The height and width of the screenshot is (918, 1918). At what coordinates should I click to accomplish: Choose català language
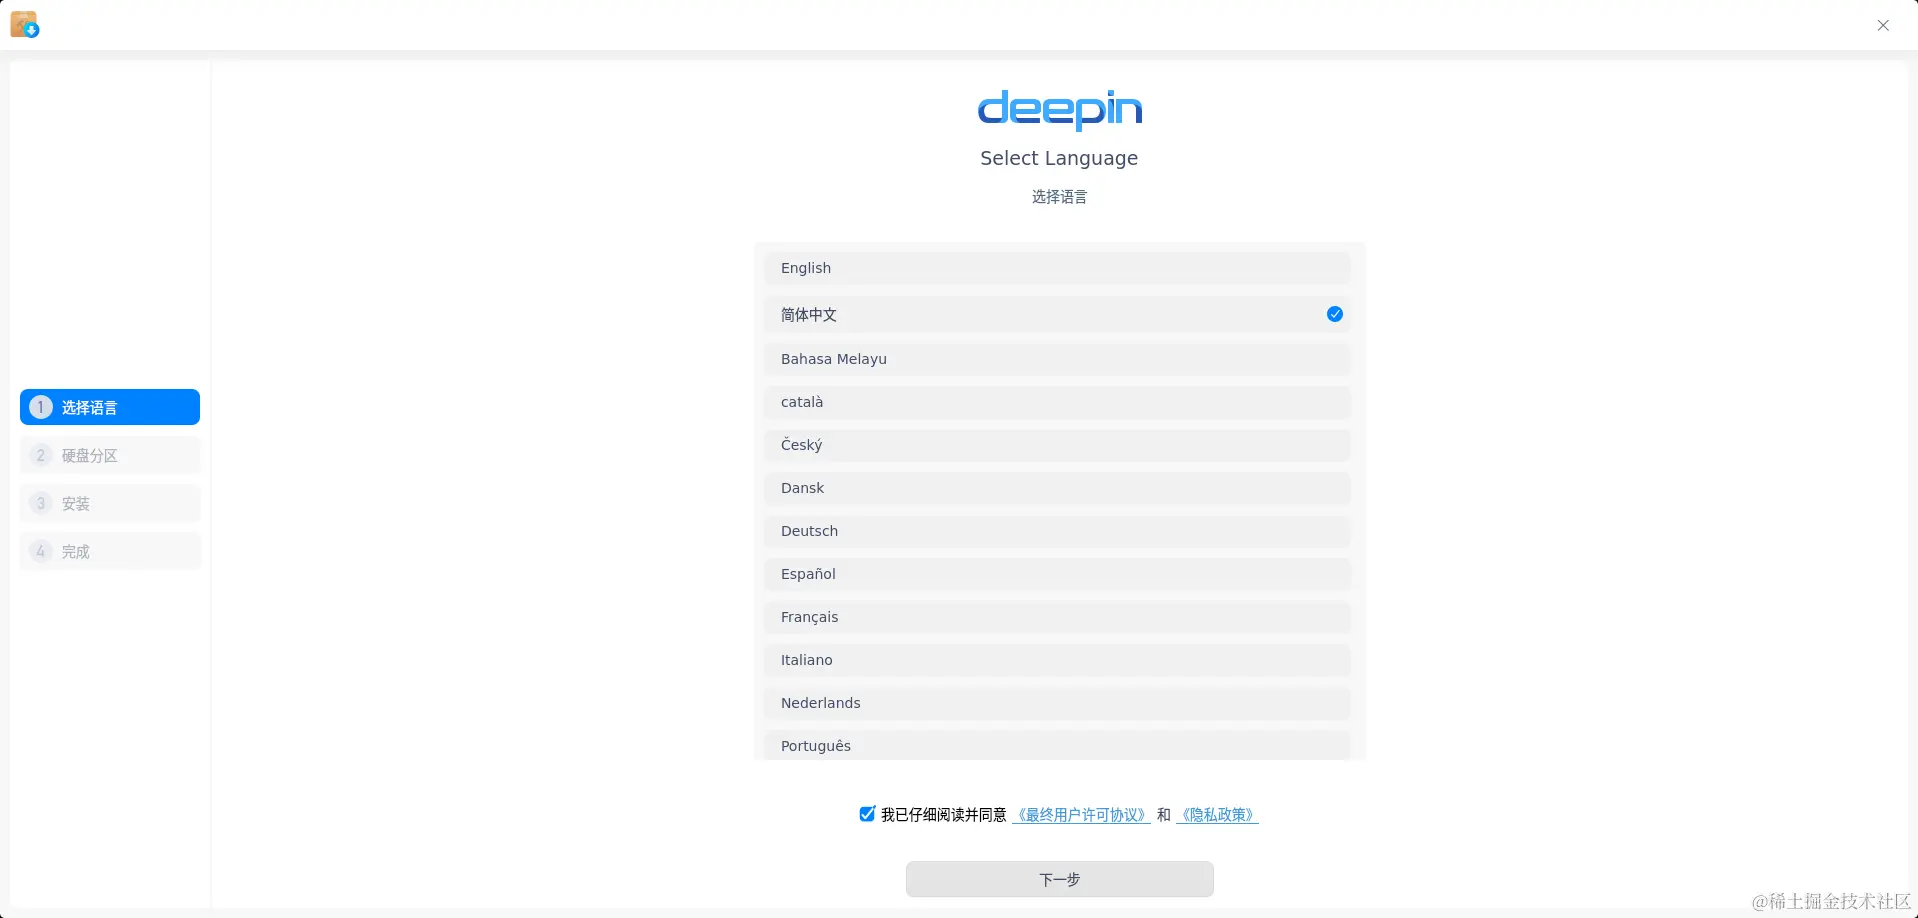[x=1058, y=402]
